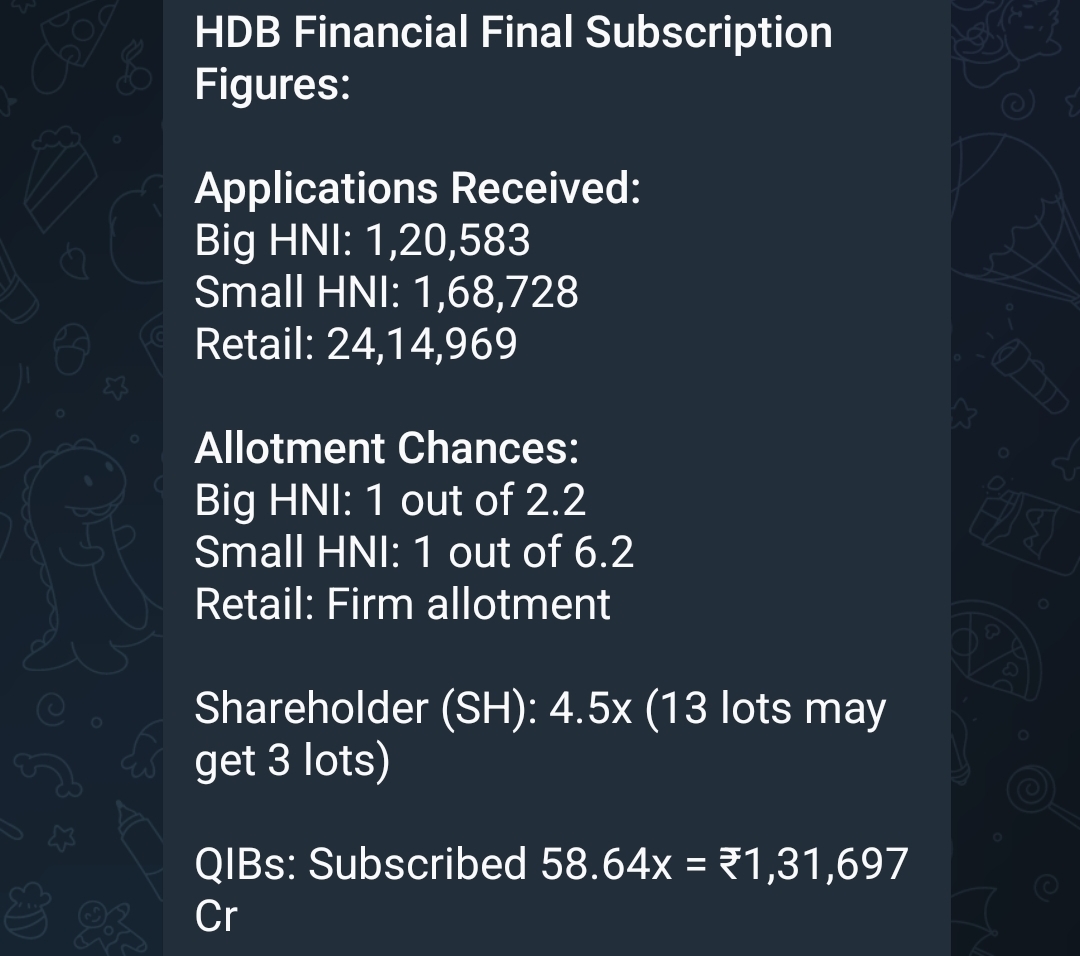Image resolution: width=1080 pixels, height=956 pixels.
Task: Tap the "Allotment Chances:" bold heading
Action: pos(386,448)
